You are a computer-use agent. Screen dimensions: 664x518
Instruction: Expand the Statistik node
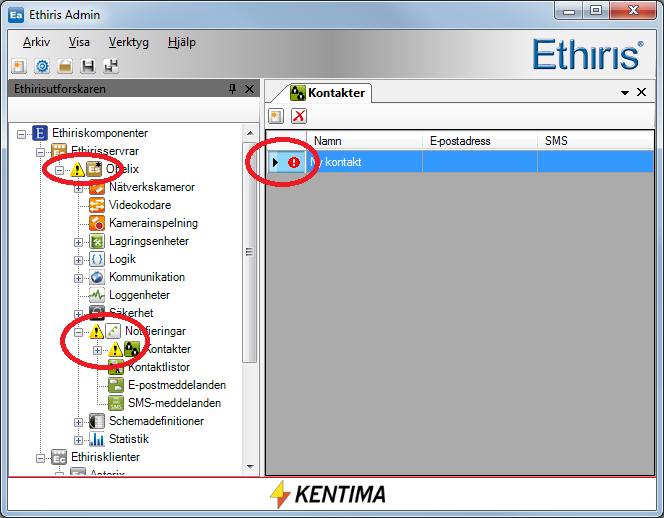[x=78, y=440]
